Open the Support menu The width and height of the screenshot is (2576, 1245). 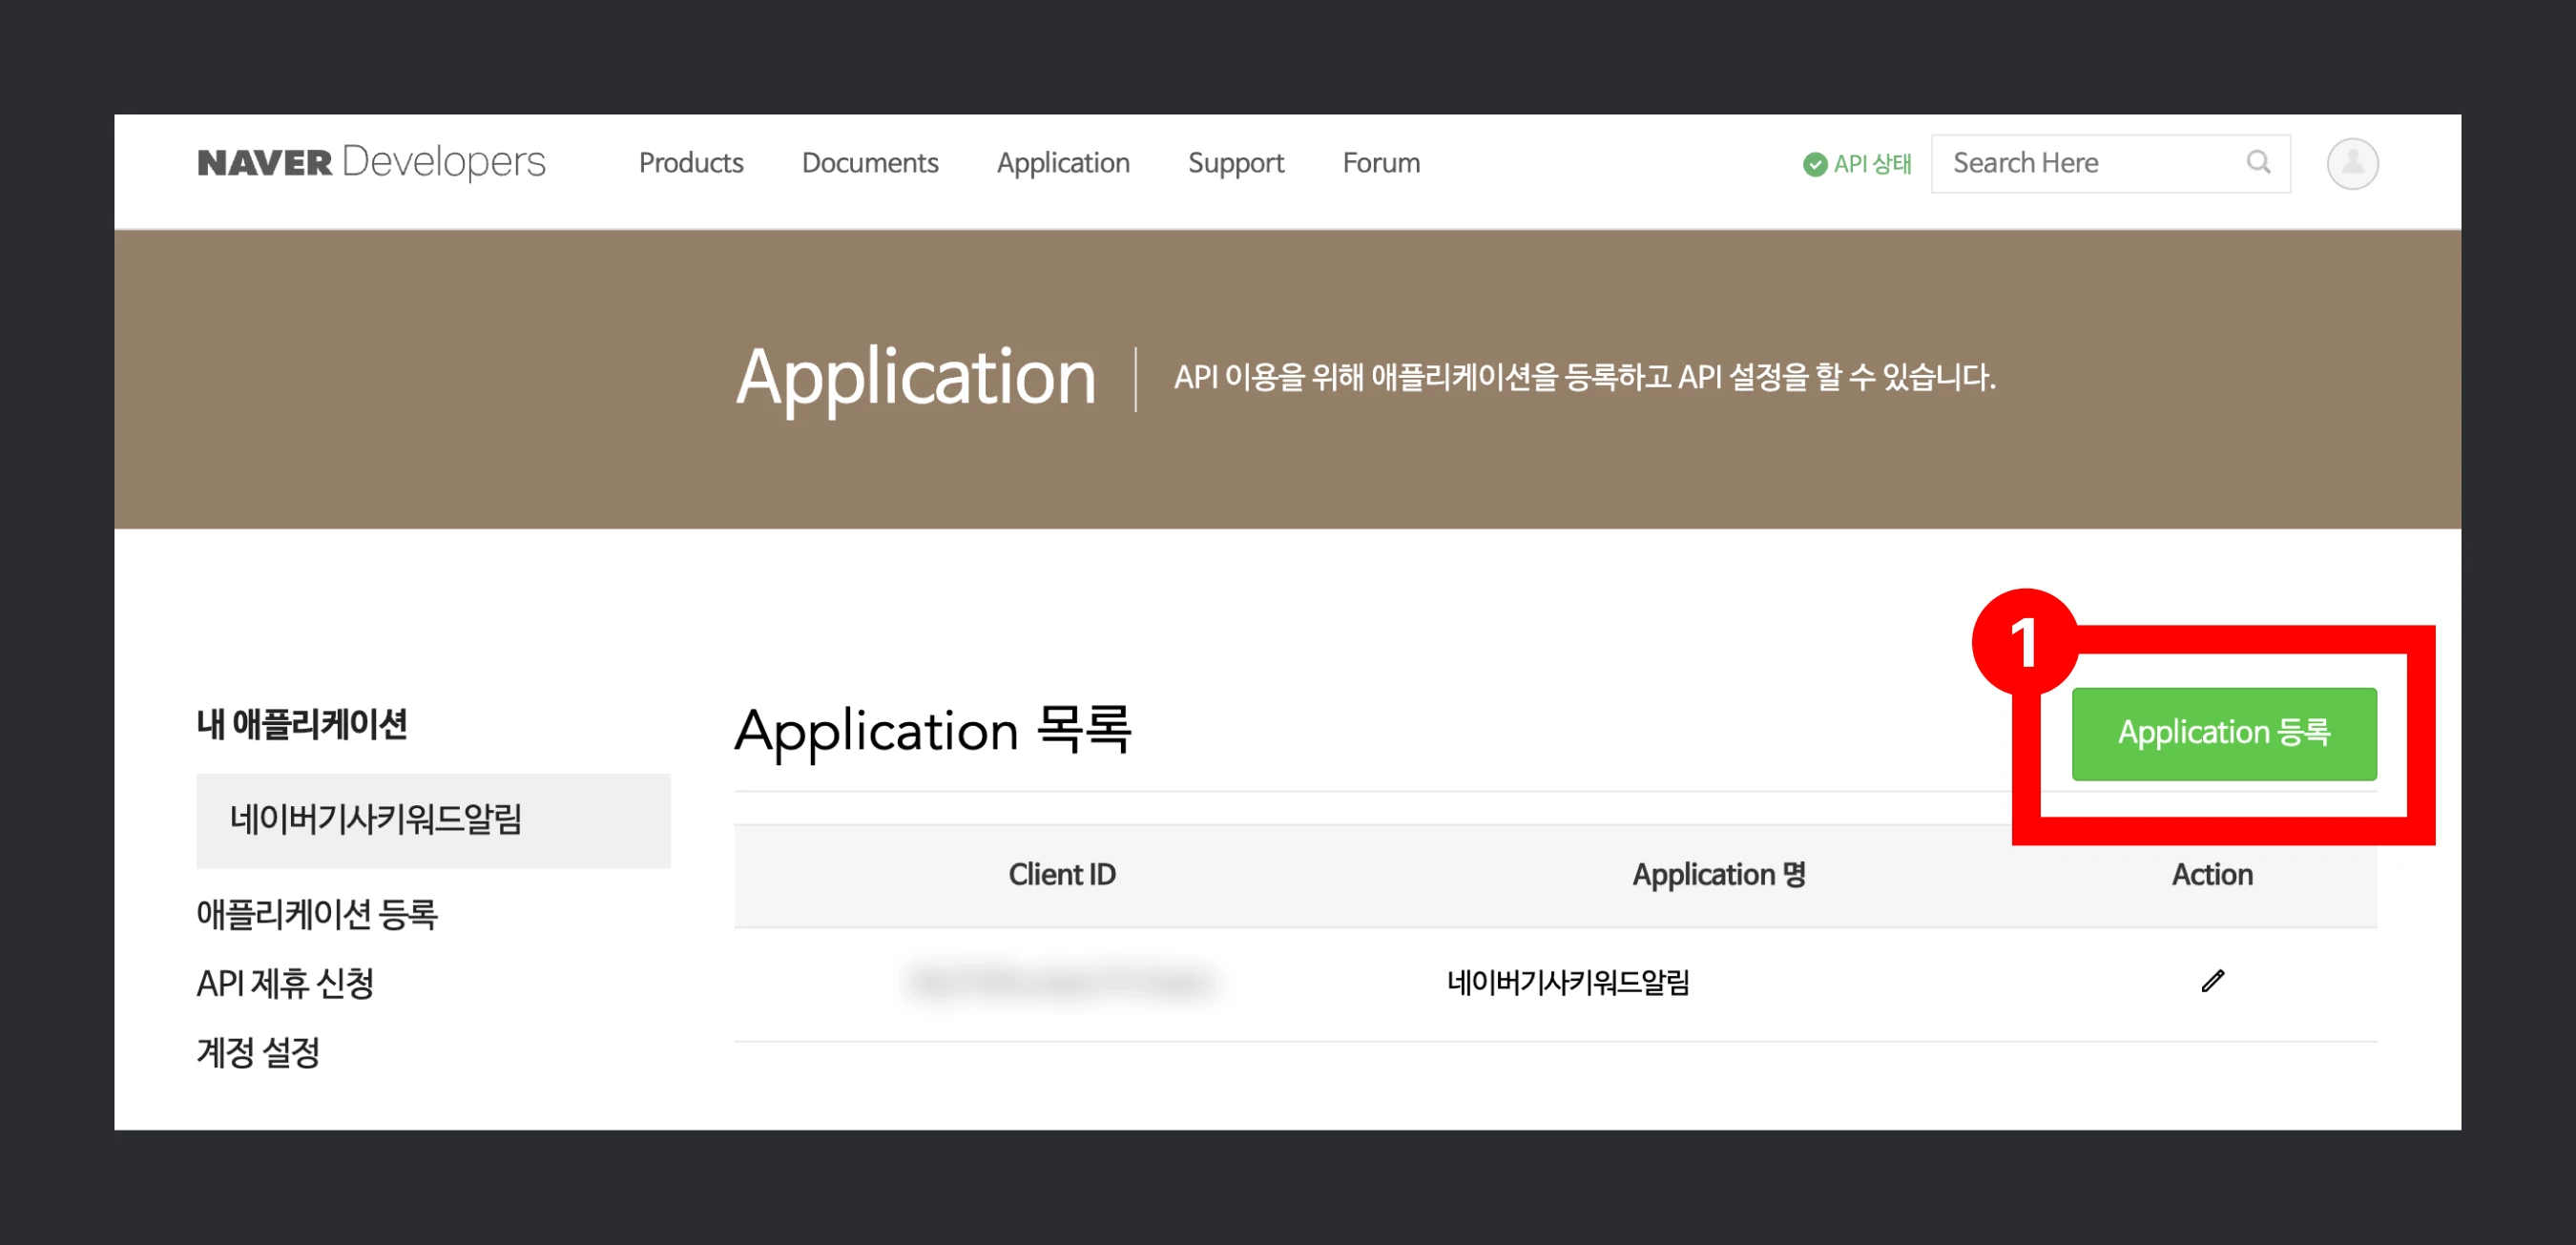point(1235,163)
